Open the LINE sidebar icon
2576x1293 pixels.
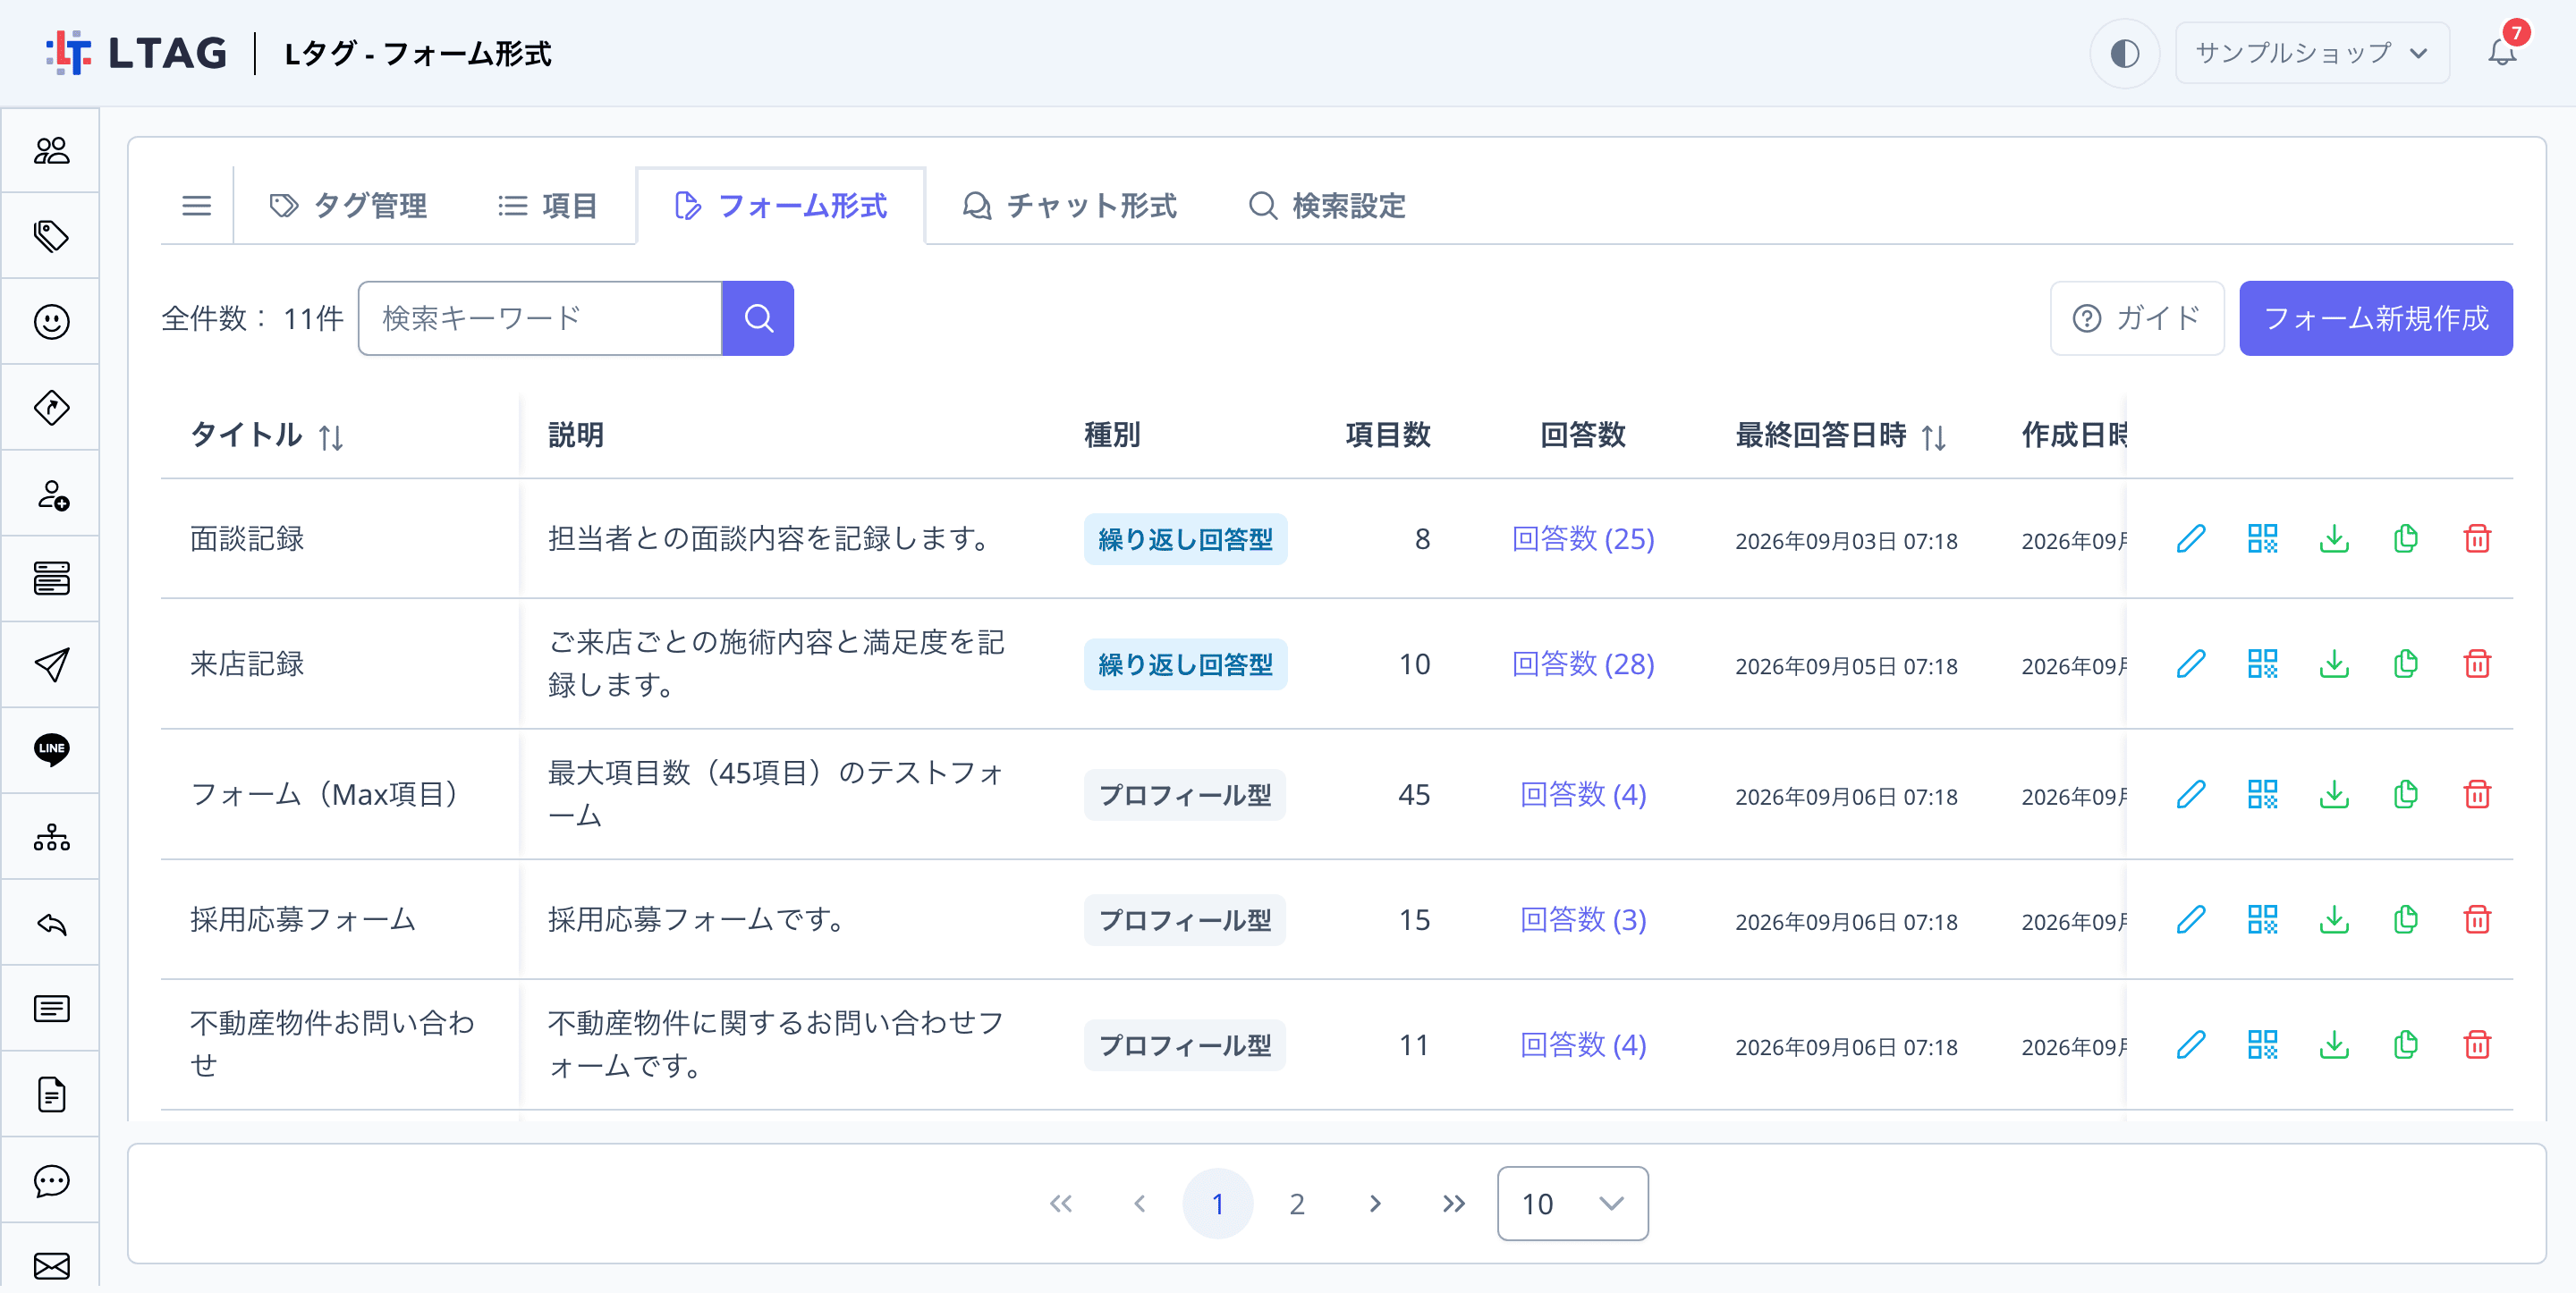(x=51, y=750)
